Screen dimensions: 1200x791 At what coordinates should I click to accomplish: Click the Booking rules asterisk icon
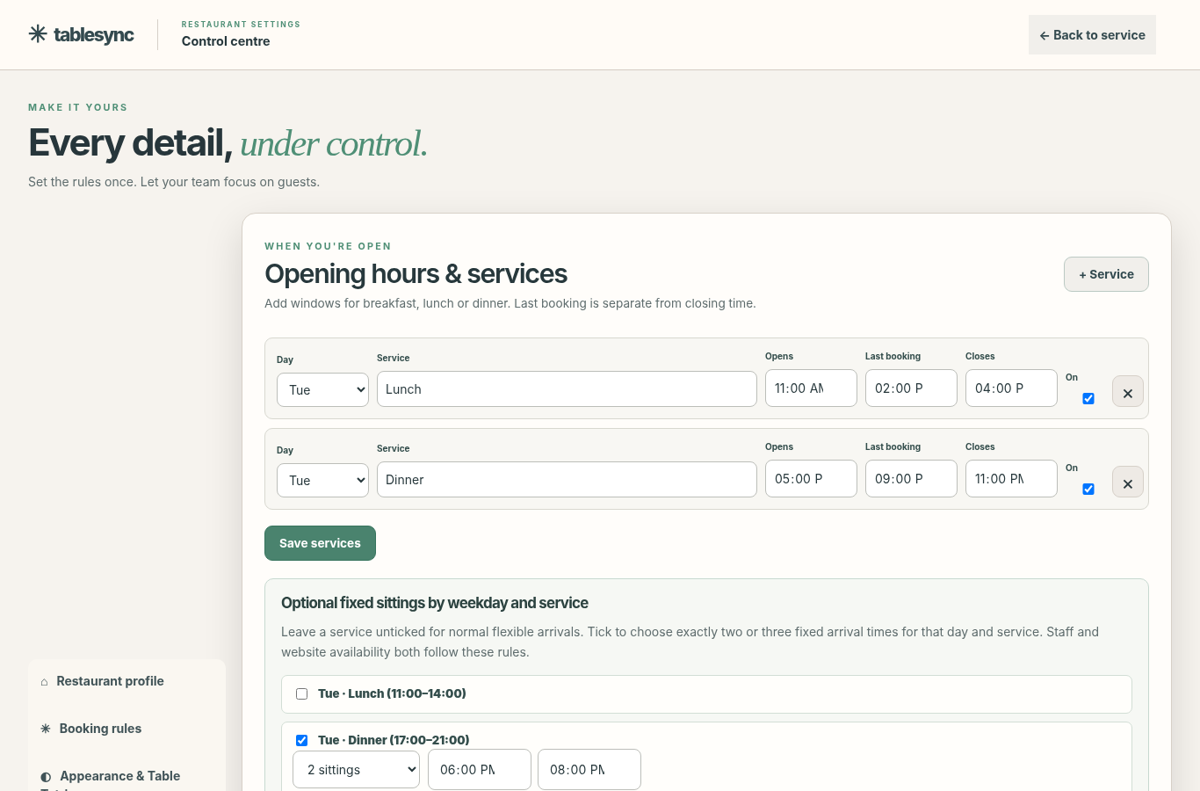45,729
